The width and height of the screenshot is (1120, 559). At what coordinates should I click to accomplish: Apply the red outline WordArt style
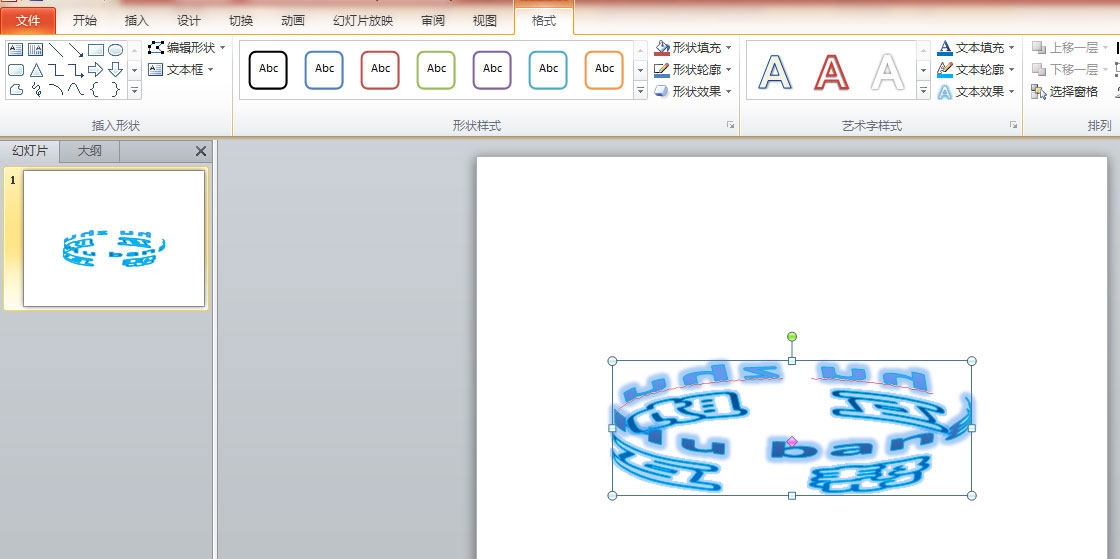[831, 71]
